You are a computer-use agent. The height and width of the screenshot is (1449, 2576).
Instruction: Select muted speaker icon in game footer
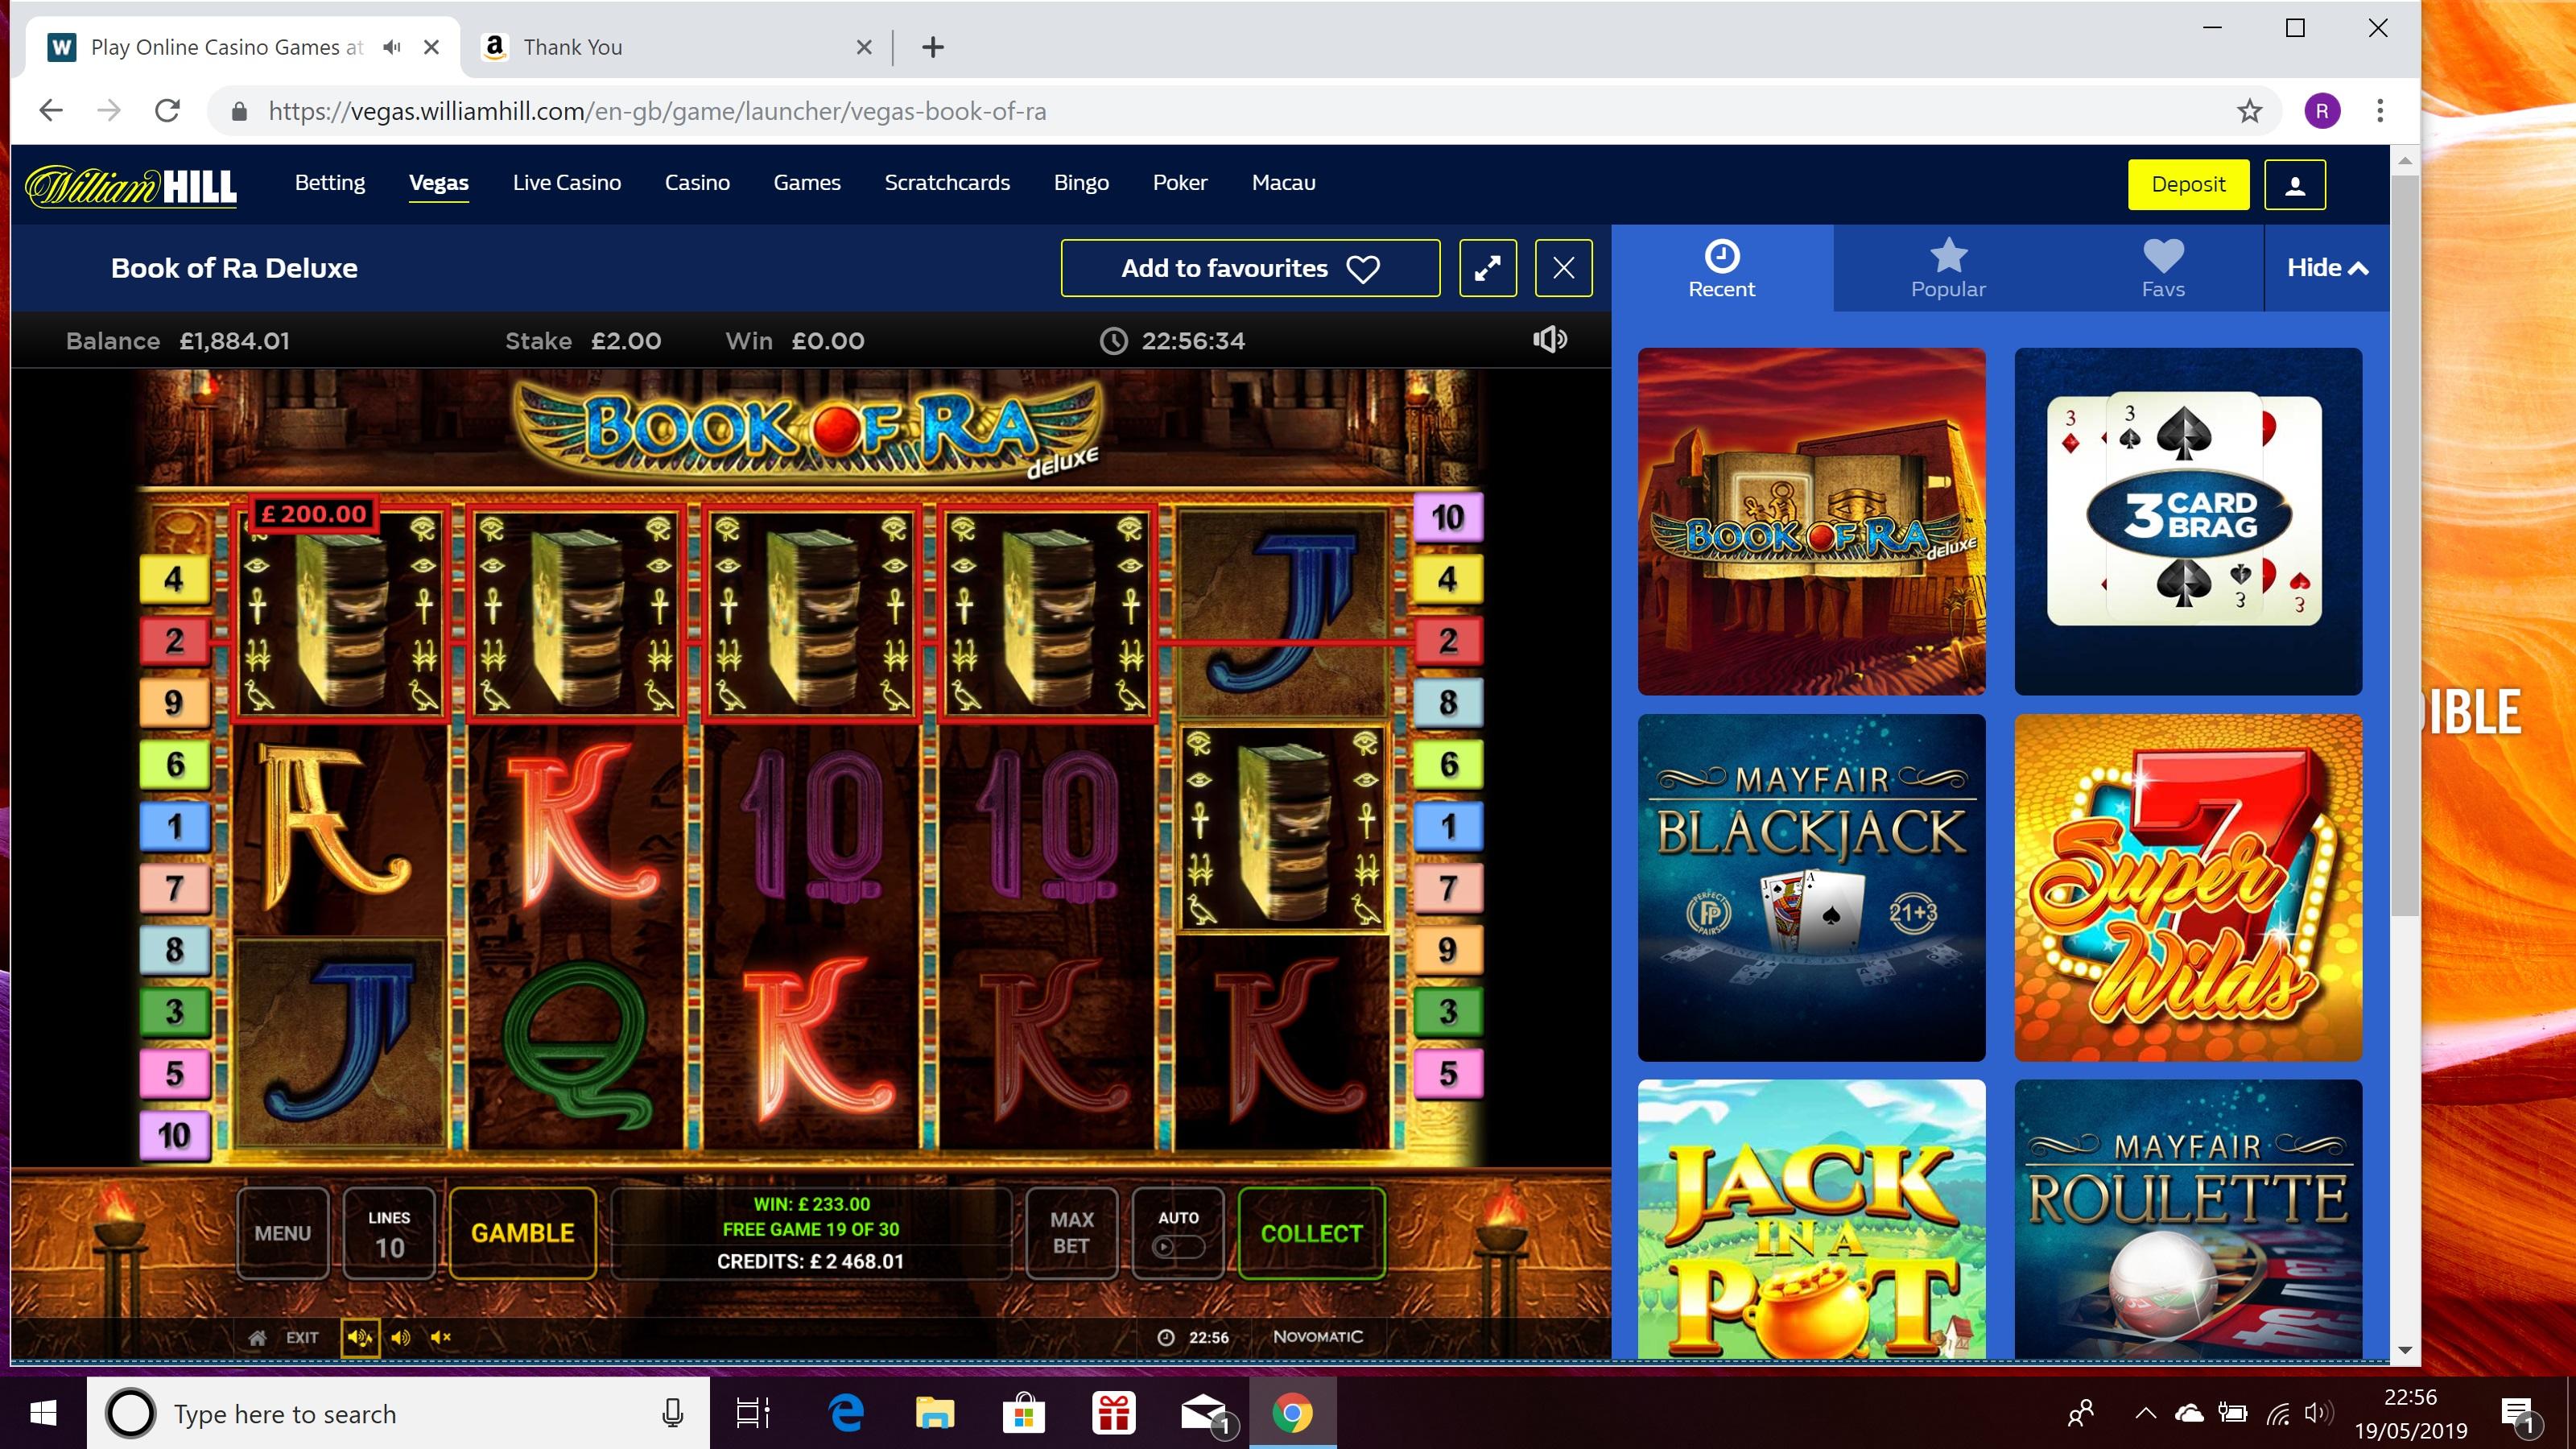click(x=441, y=1338)
